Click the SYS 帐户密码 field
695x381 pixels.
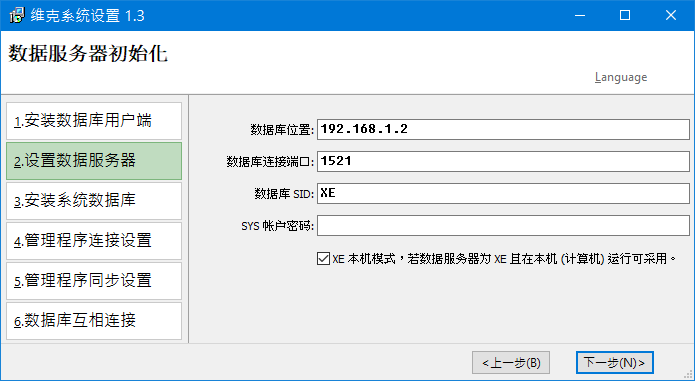(503, 226)
